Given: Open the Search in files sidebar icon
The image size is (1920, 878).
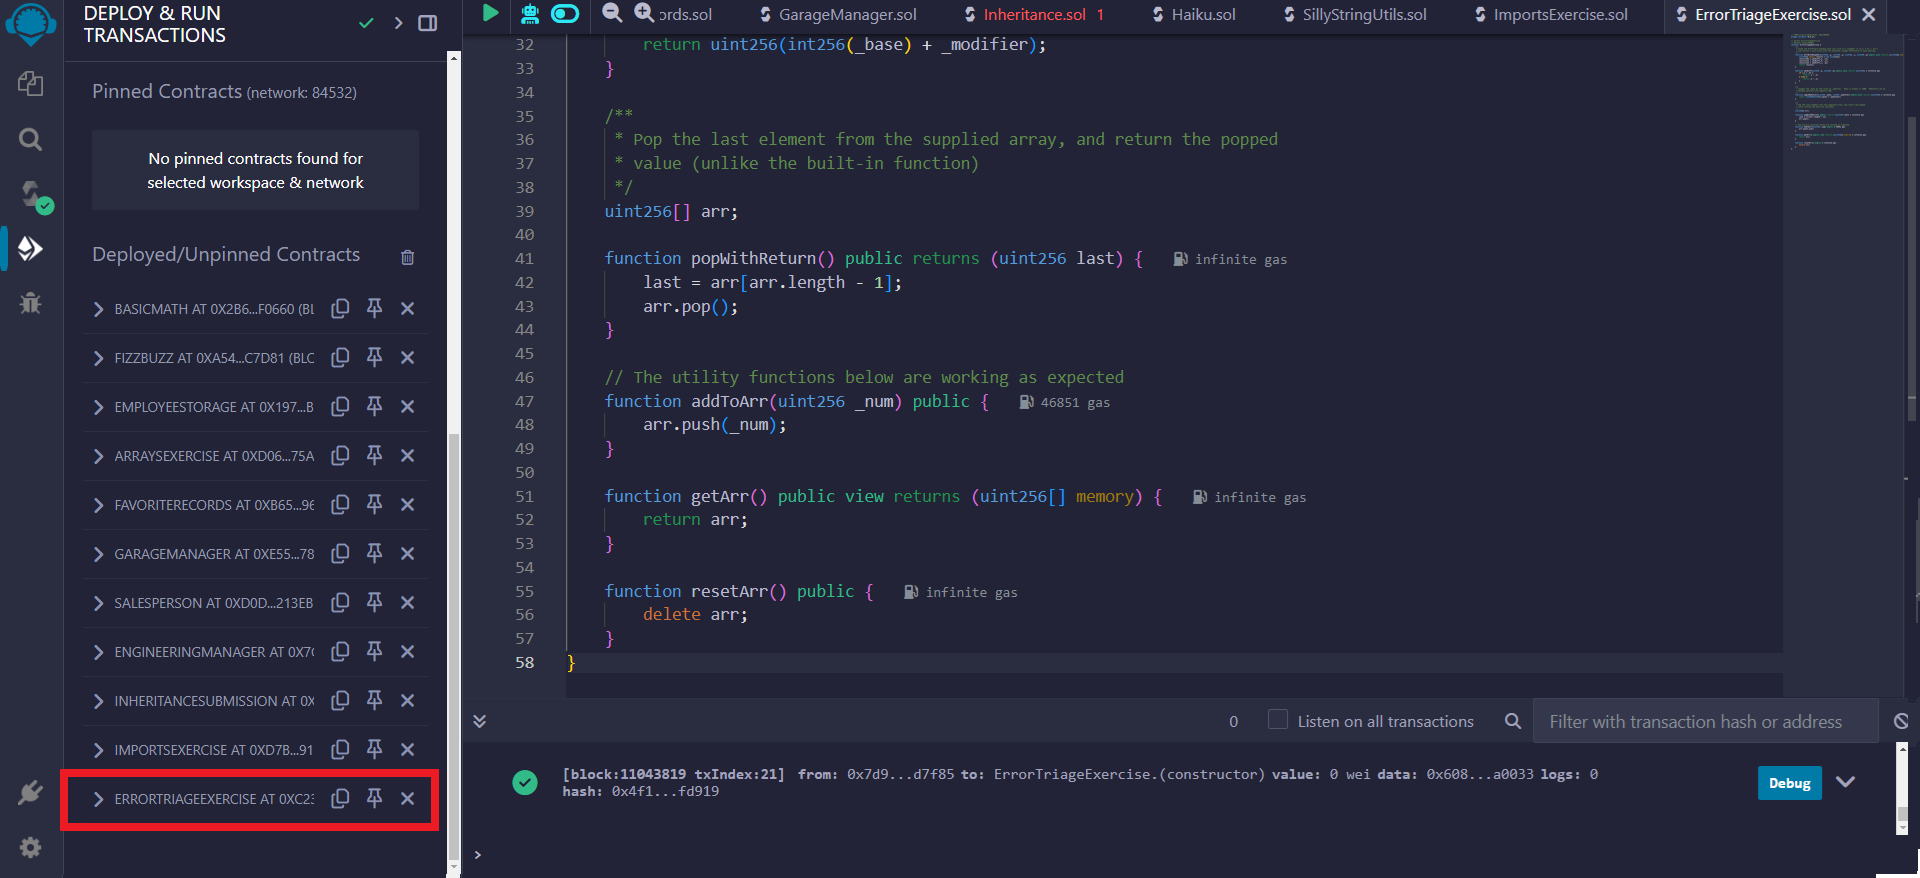Looking at the screenshot, I should tap(31, 139).
